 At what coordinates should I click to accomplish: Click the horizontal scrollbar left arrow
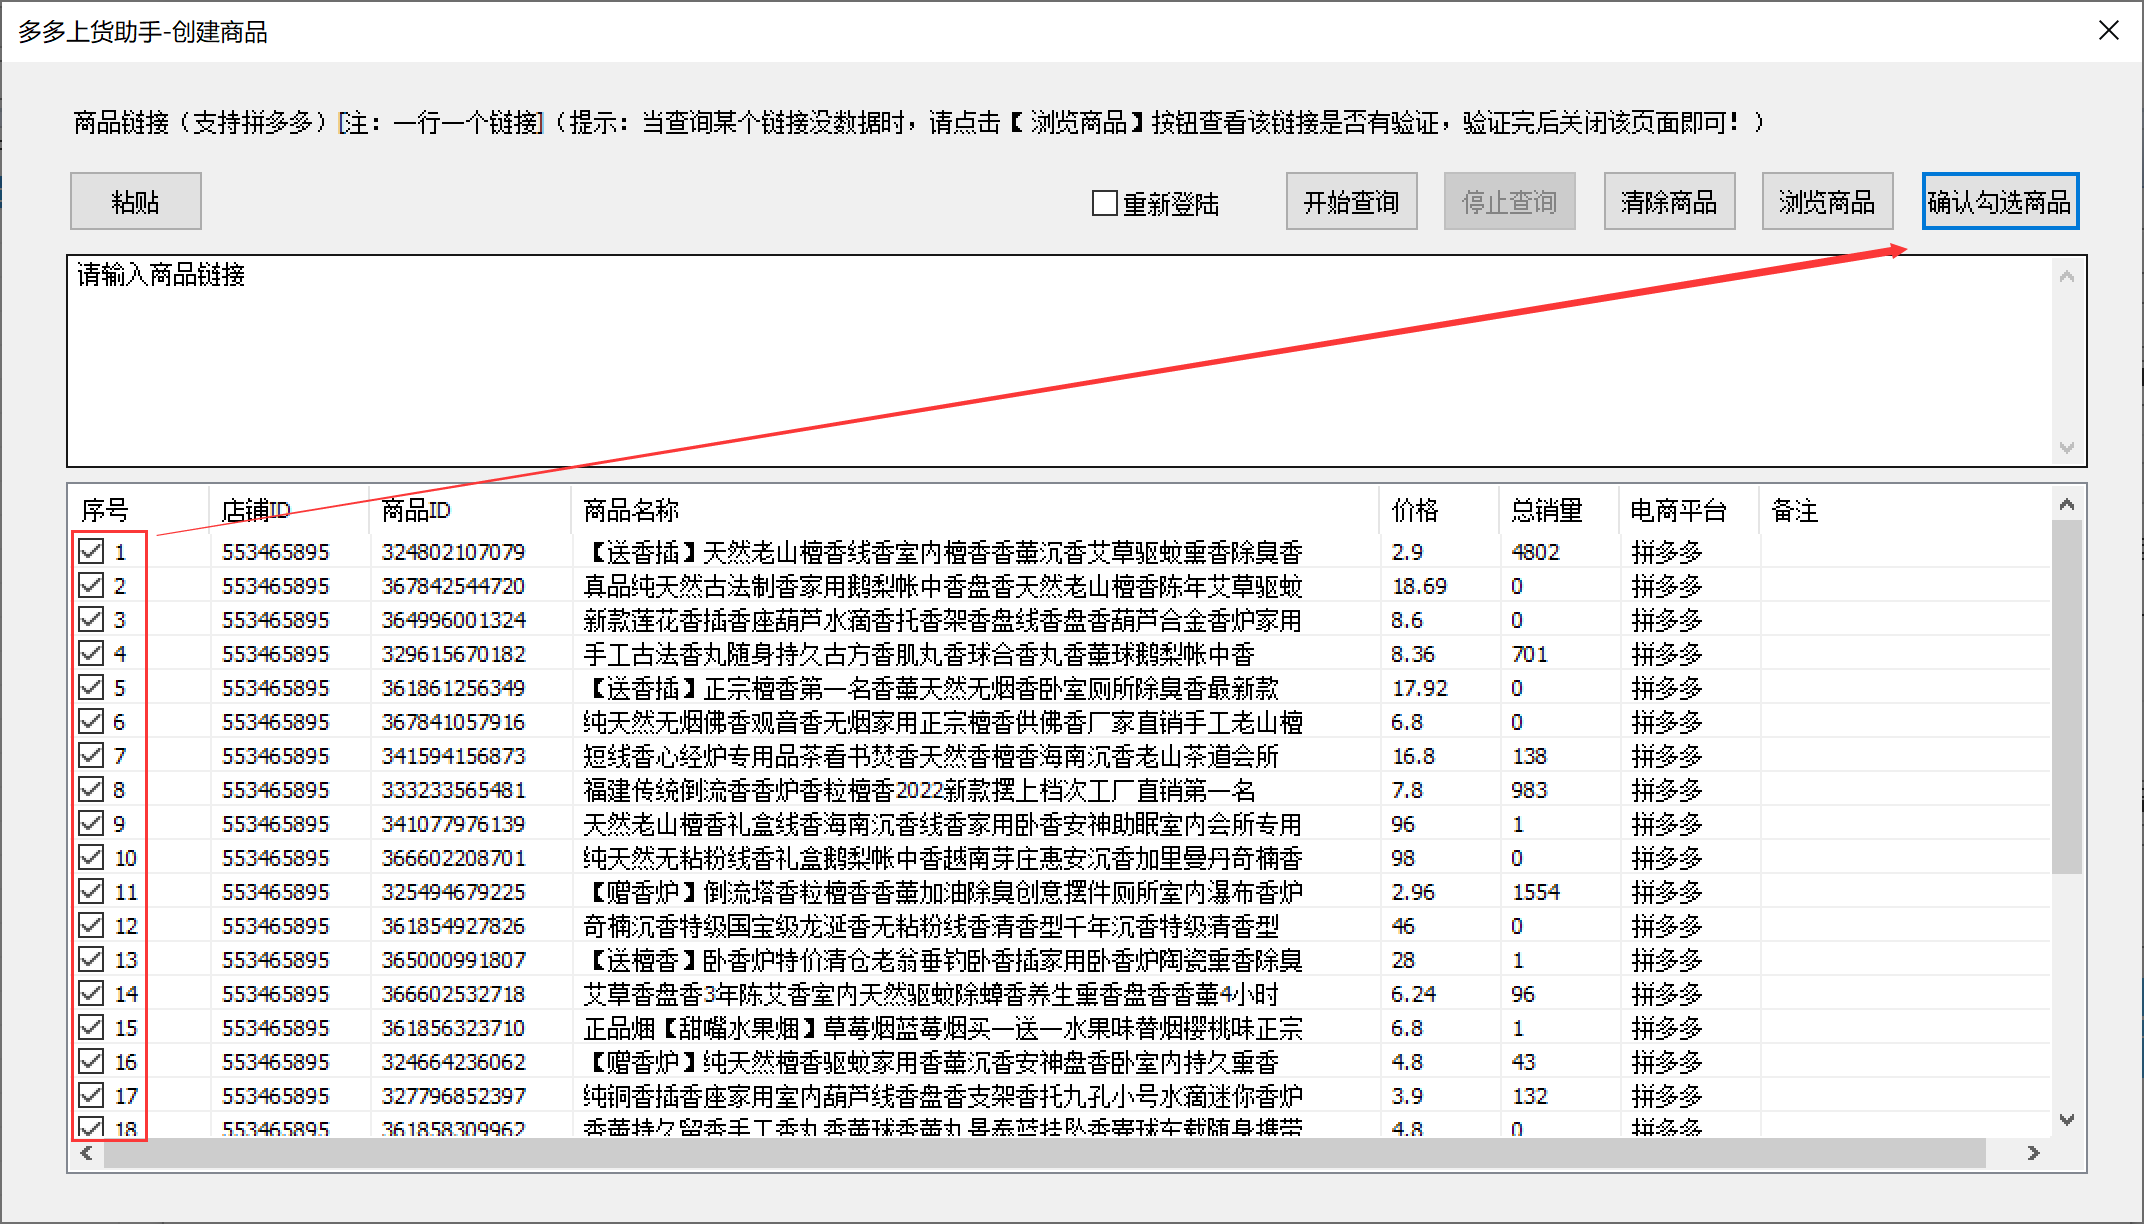tap(87, 1153)
